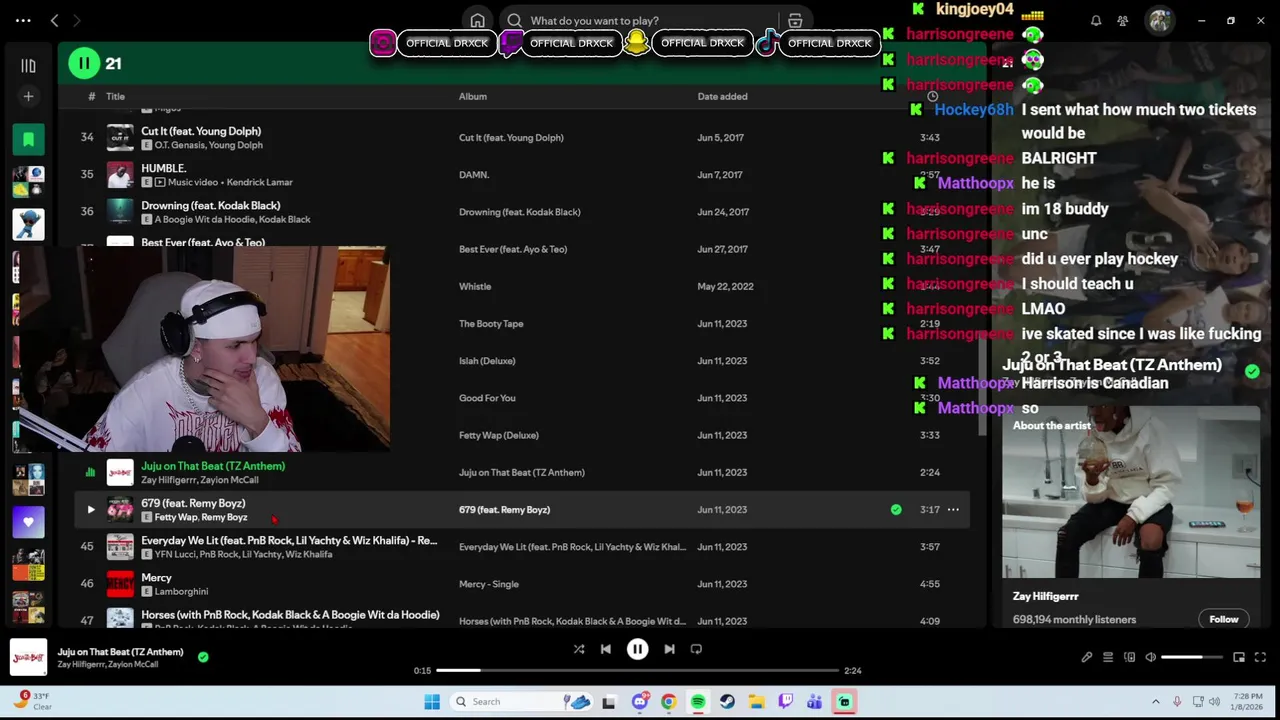Screen dimensions: 1280x720
Task: Mute with the volume speaker icon
Action: click(1151, 657)
